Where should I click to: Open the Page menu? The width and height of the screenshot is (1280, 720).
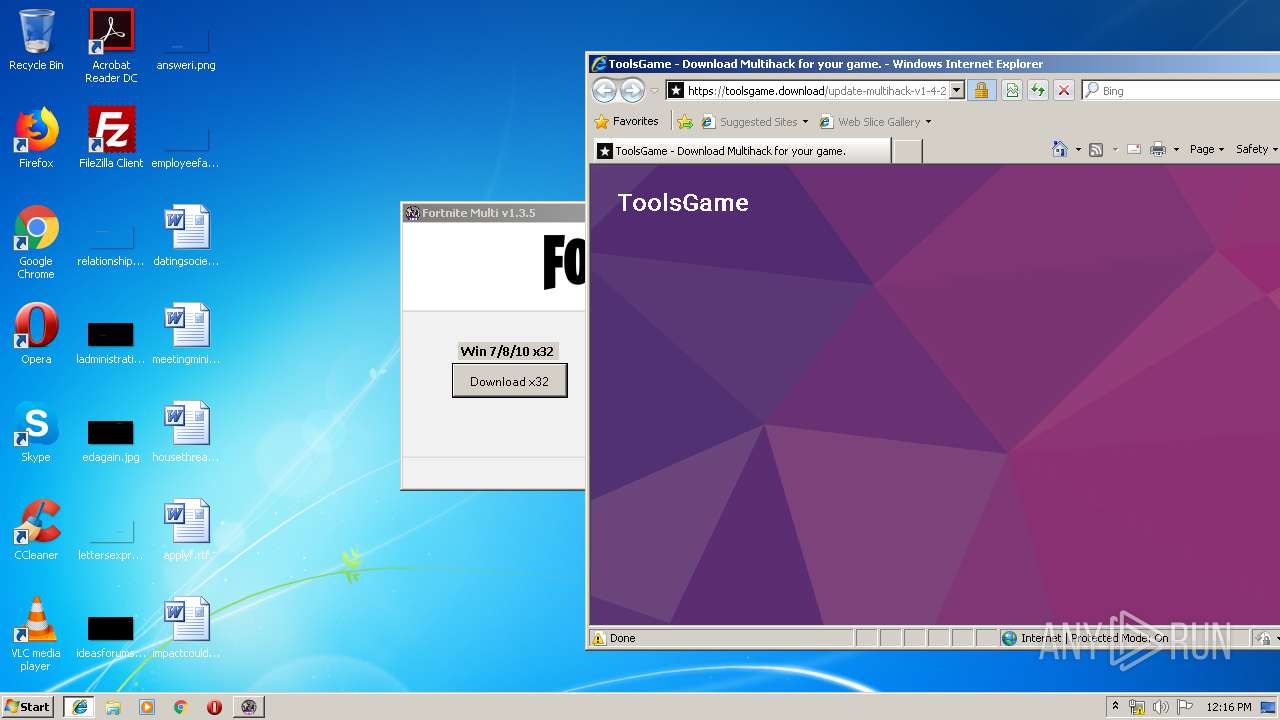pyautogui.click(x=1207, y=149)
